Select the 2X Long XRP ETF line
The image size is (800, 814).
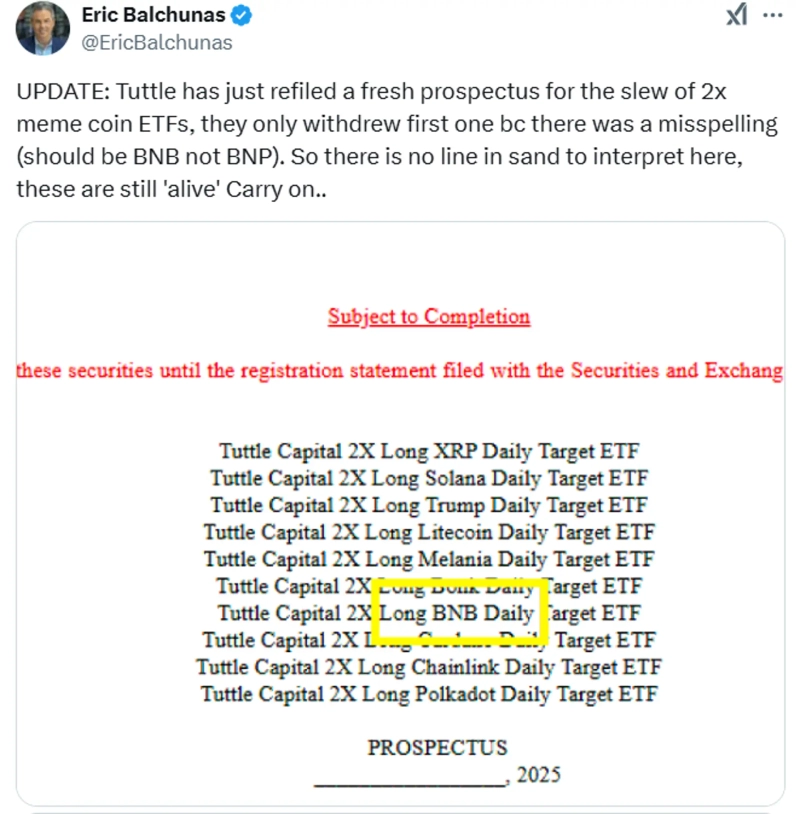pos(429,451)
